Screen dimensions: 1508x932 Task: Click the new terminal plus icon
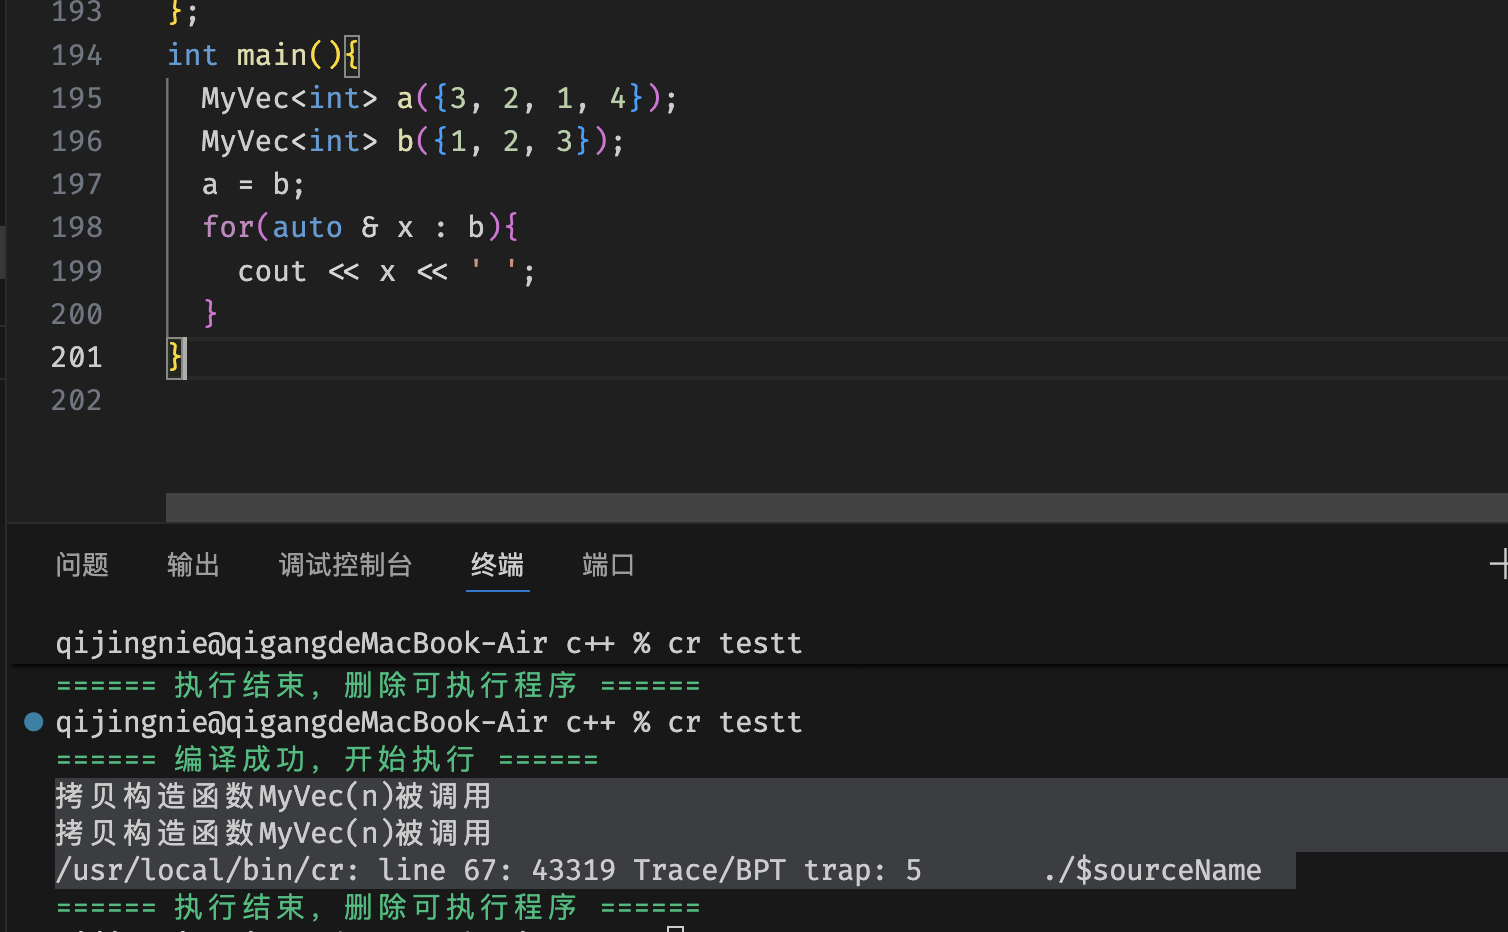[1499, 565]
